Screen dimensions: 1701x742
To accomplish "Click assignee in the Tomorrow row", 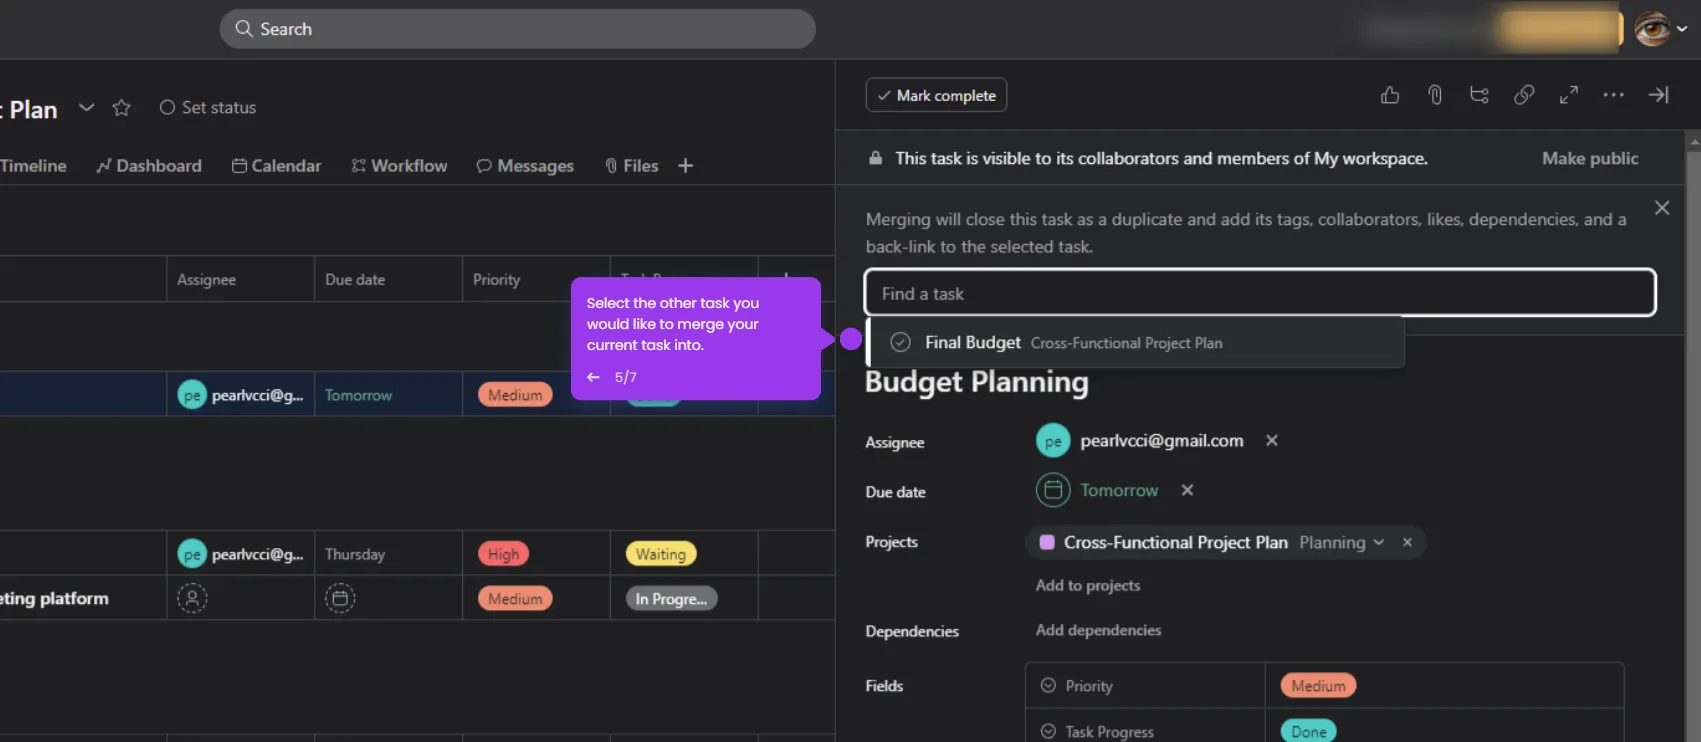I will click(x=240, y=395).
